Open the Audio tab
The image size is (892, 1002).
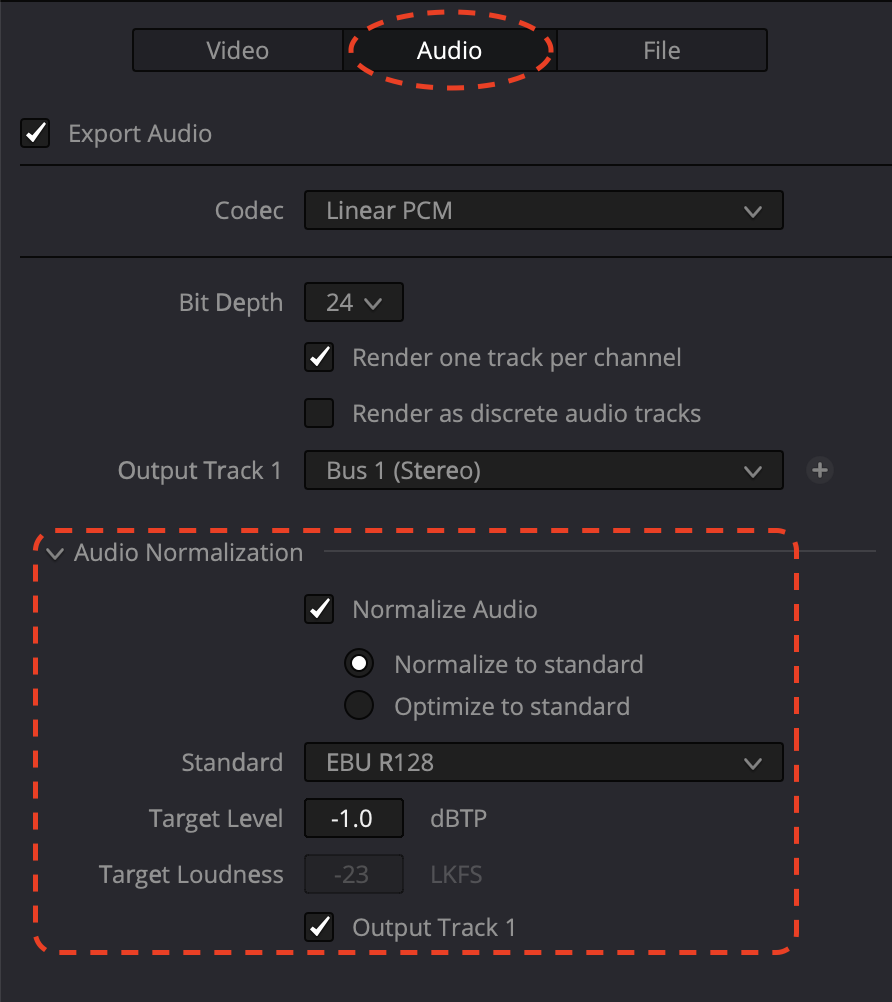pos(449,50)
